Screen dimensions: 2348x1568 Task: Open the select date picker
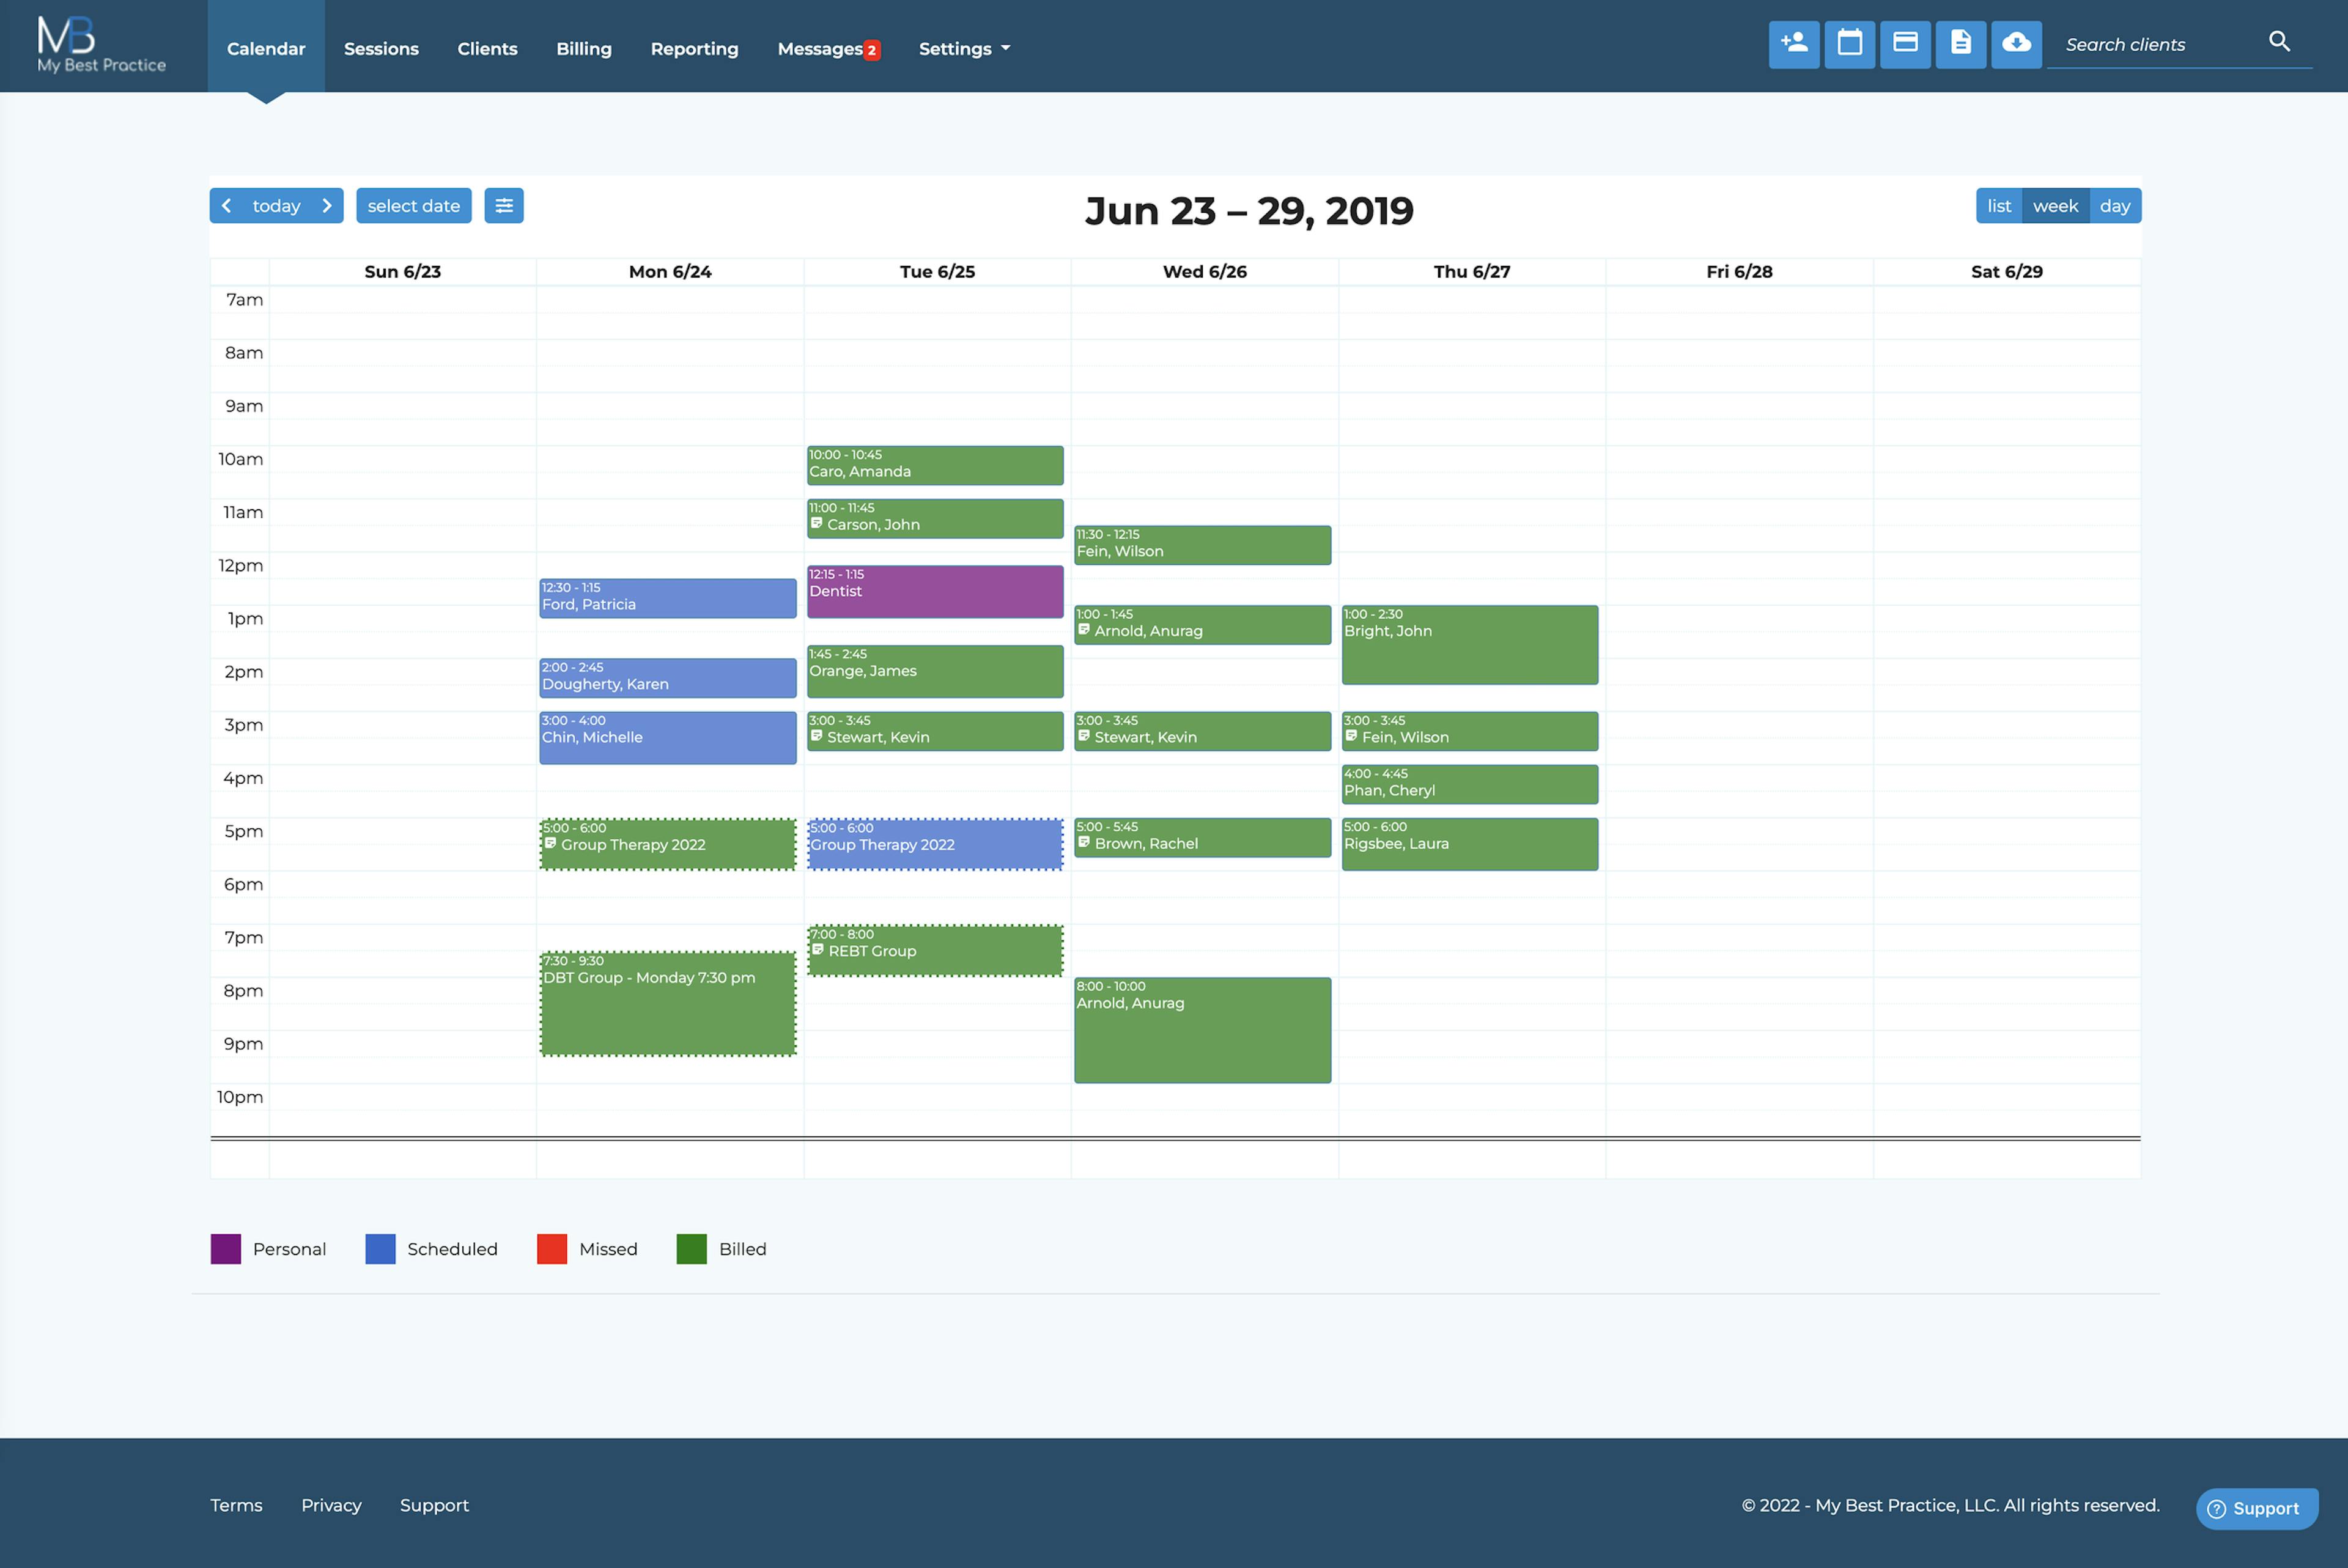[413, 206]
